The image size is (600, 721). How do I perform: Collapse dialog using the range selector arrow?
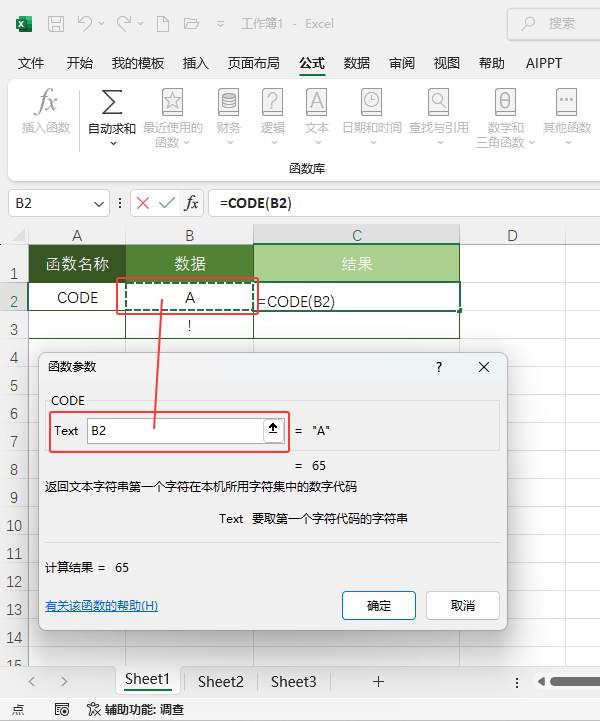coord(273,429)
